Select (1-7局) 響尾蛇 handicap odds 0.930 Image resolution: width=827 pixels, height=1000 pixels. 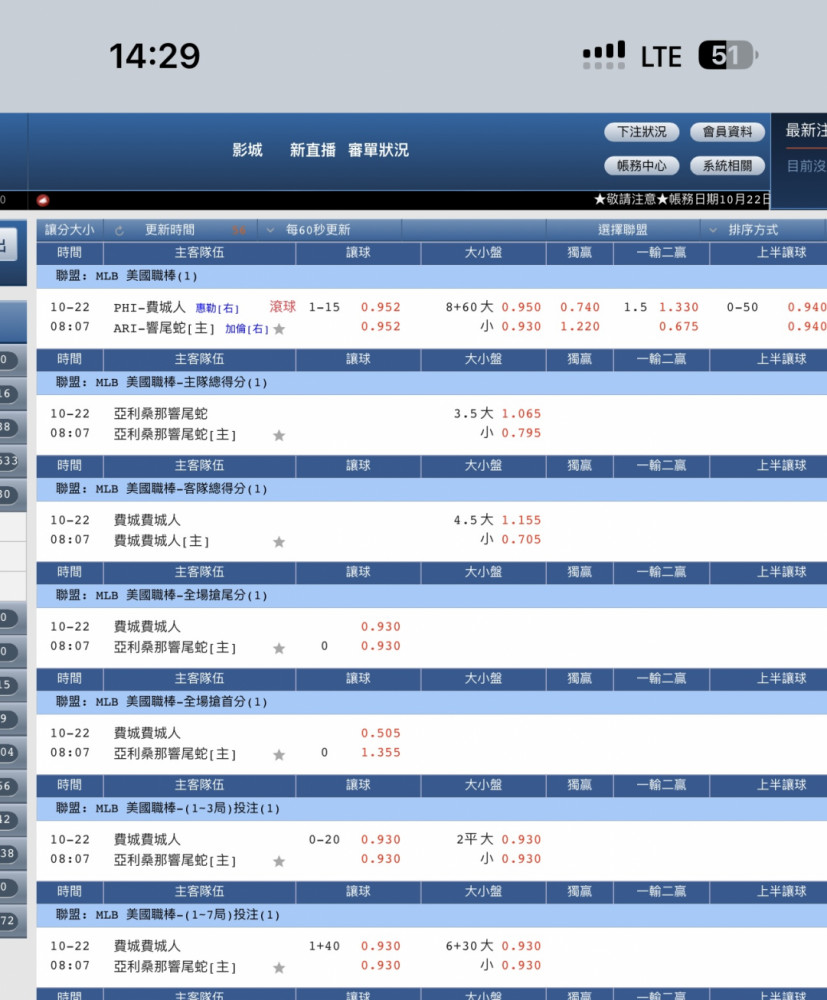(381, 966)
